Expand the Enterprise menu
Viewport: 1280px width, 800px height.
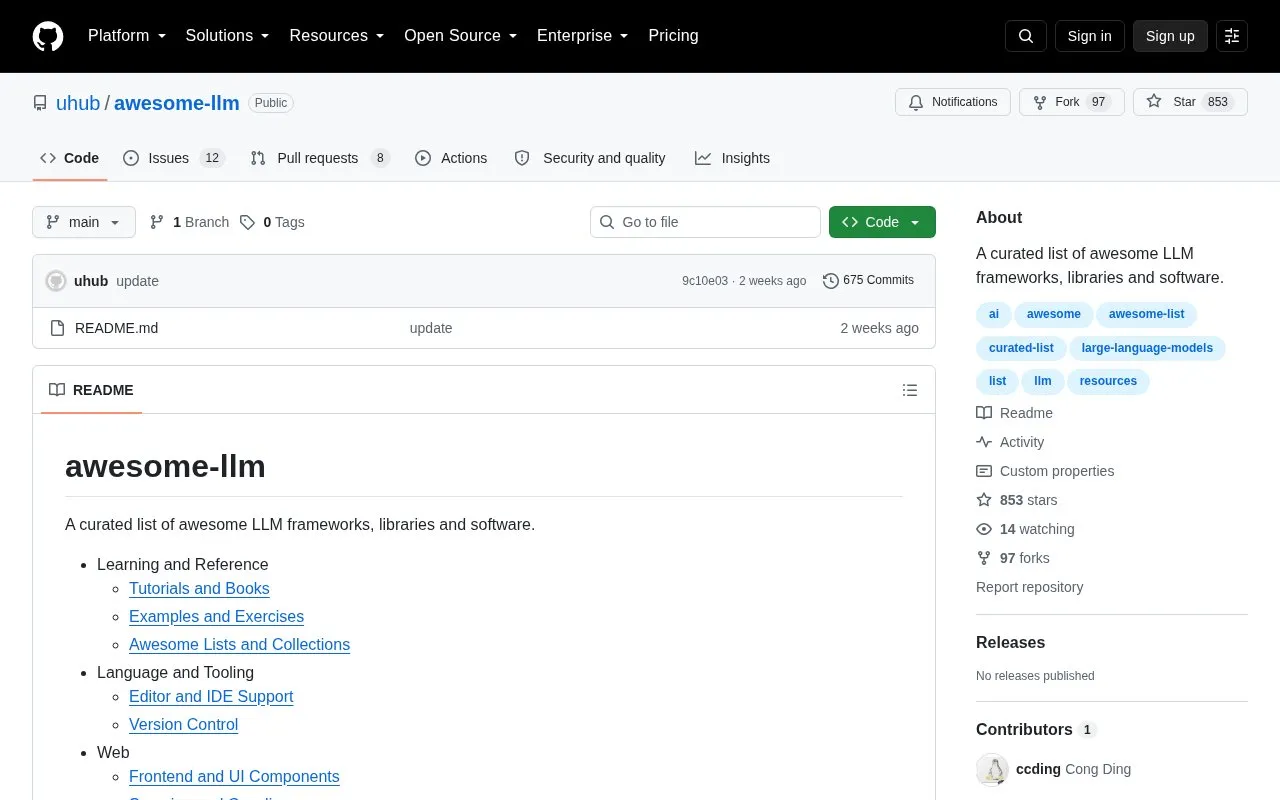[583, 36]
